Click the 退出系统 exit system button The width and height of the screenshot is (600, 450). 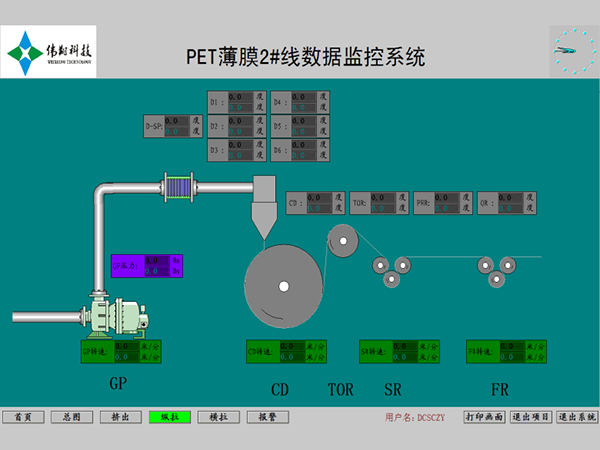point(577,416)
